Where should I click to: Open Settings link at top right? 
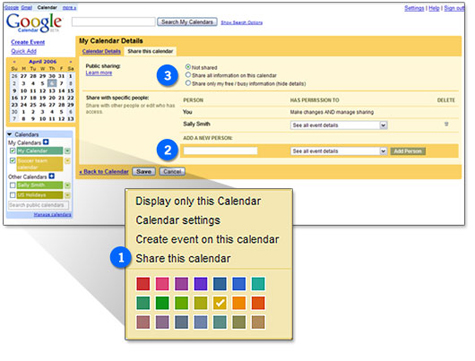pos(414,8)
